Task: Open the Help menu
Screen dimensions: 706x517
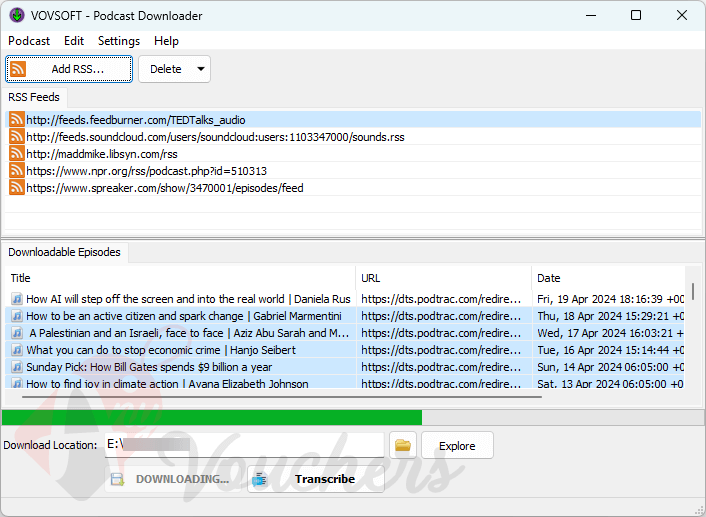Action: click(166, 41)
